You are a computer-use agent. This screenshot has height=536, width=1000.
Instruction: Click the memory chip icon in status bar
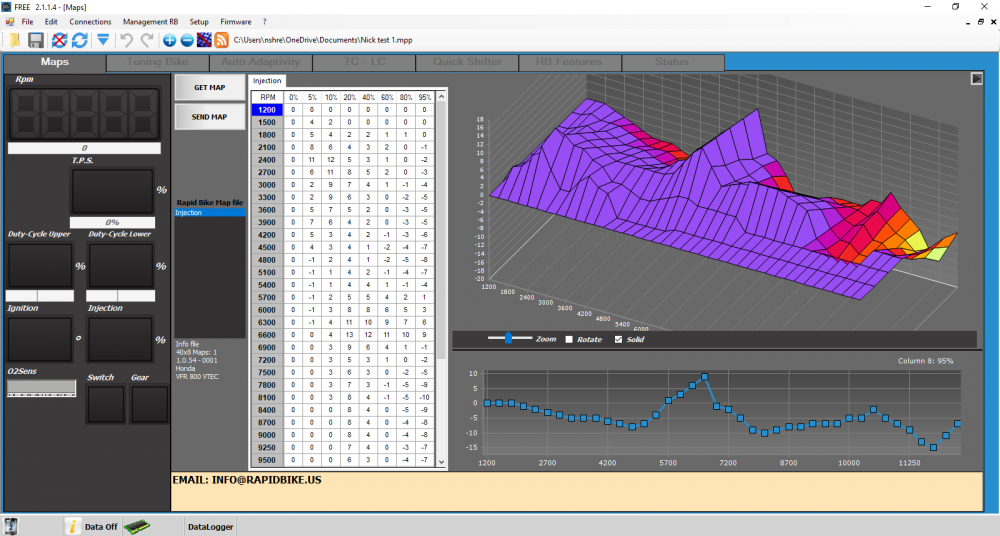pyautogui.click(x=136, y=525)
